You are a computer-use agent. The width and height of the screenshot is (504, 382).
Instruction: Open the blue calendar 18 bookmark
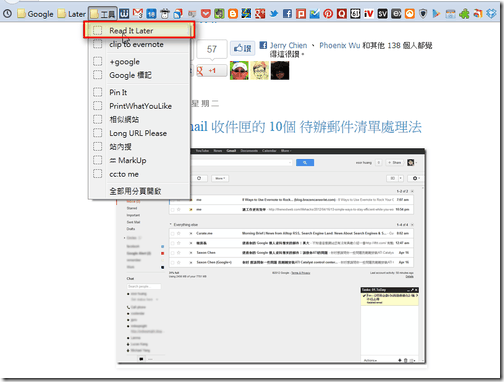point(151,14)
